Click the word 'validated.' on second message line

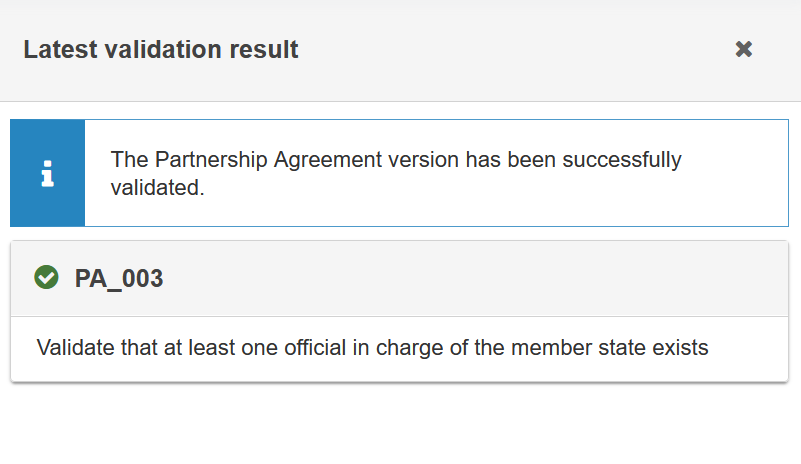pos(157,188)
